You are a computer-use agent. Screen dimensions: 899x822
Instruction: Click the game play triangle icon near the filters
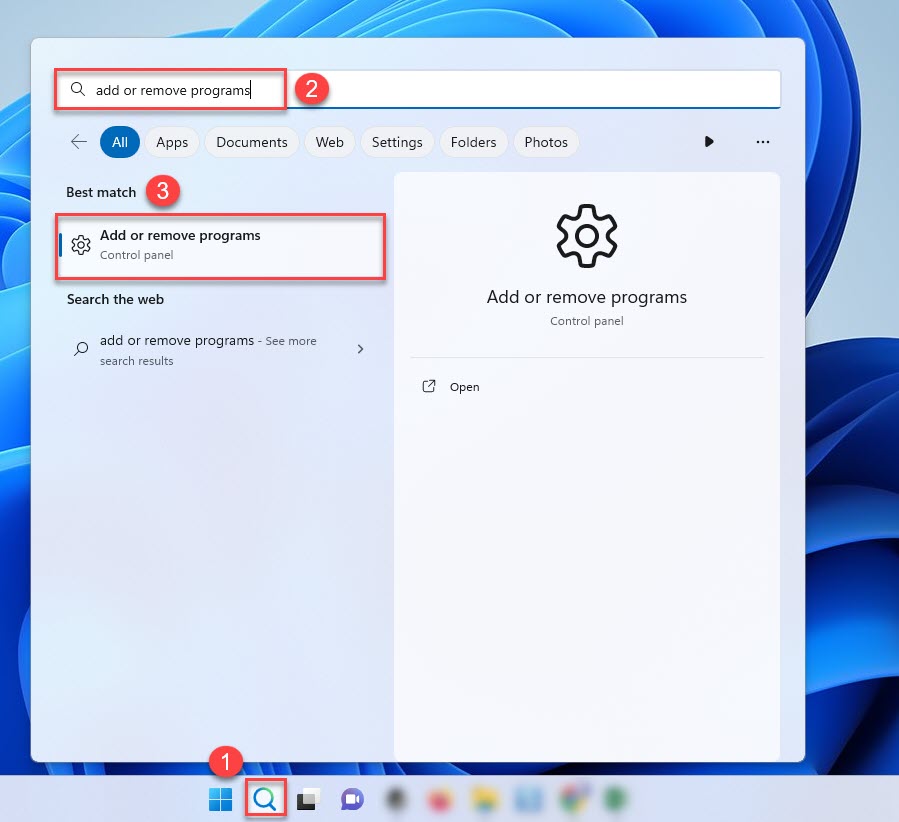point(709,142)
